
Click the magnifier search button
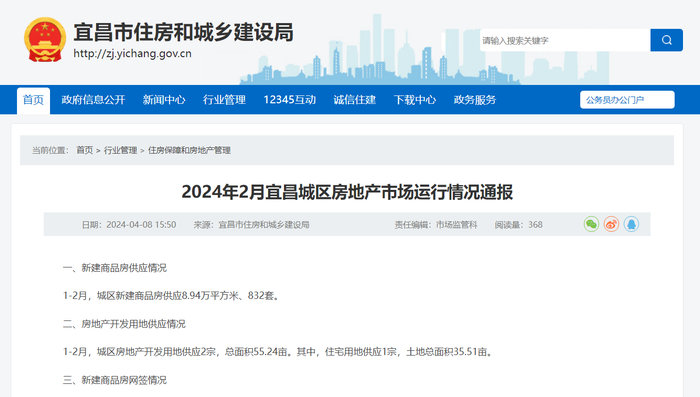[x=666, y=40]
